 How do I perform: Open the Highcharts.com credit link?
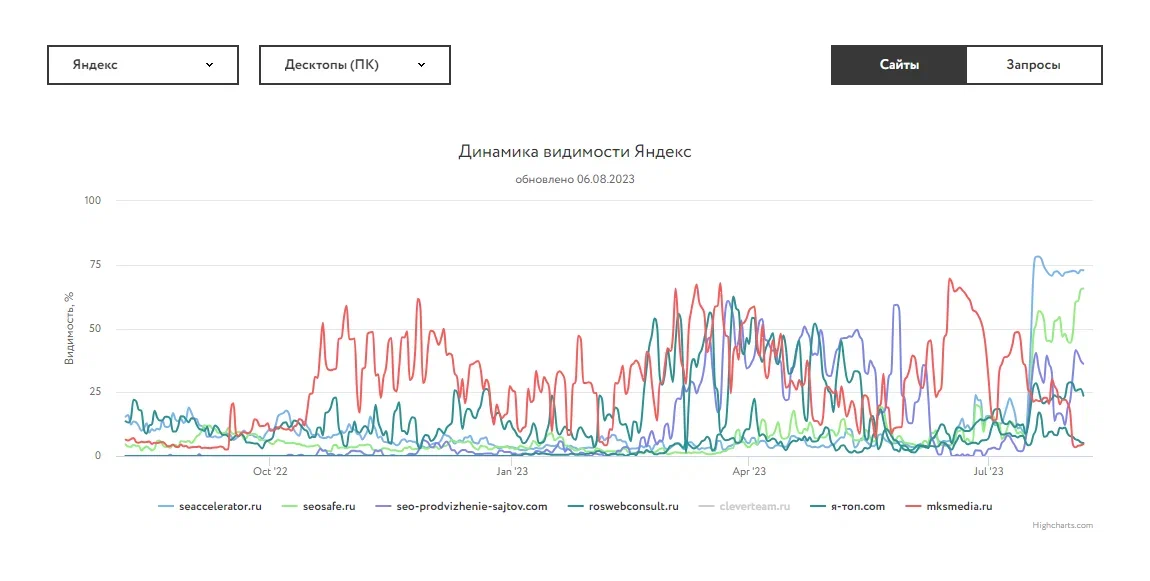[1062, 525]
